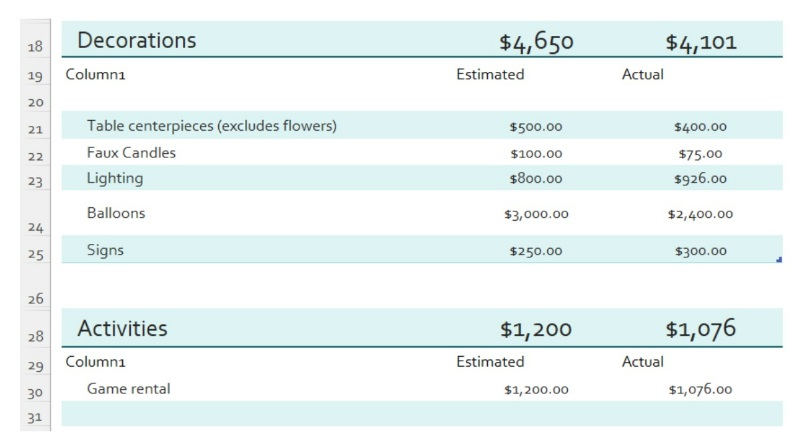The image size is (800, 444).
Task: Click the Signs row label
Action: coord(105,250)
